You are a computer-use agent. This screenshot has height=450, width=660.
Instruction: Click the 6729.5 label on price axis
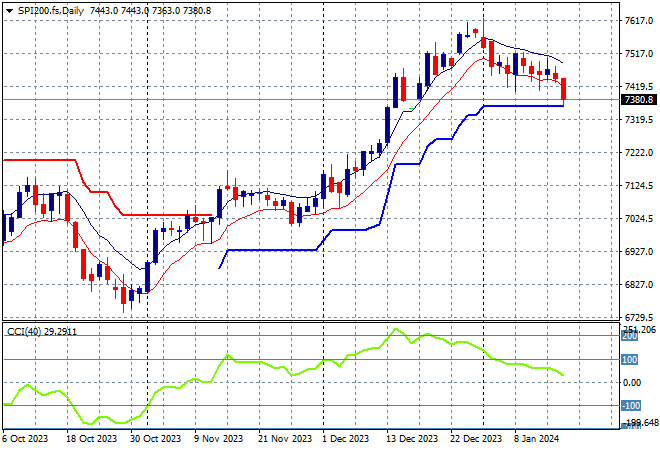click(x=637, y=317)
